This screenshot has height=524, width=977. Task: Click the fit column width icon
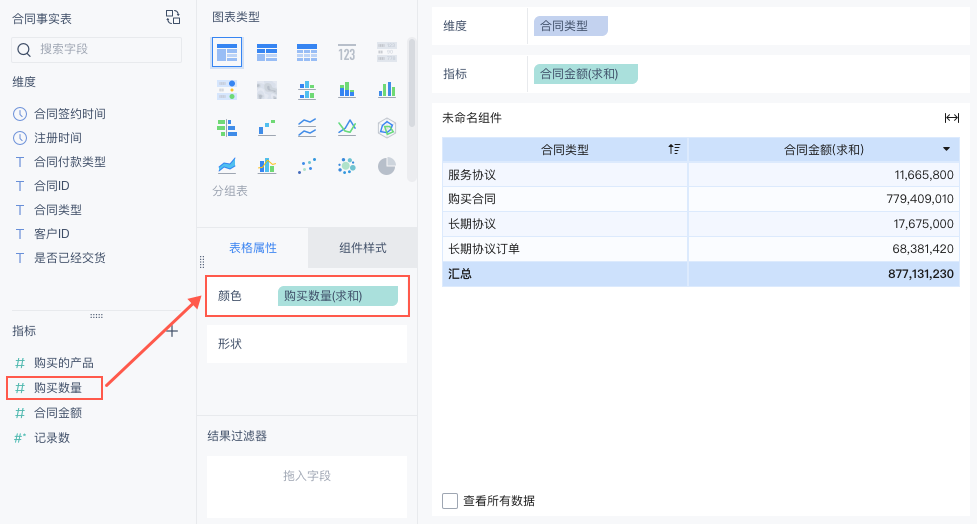[x=951, y=118]
